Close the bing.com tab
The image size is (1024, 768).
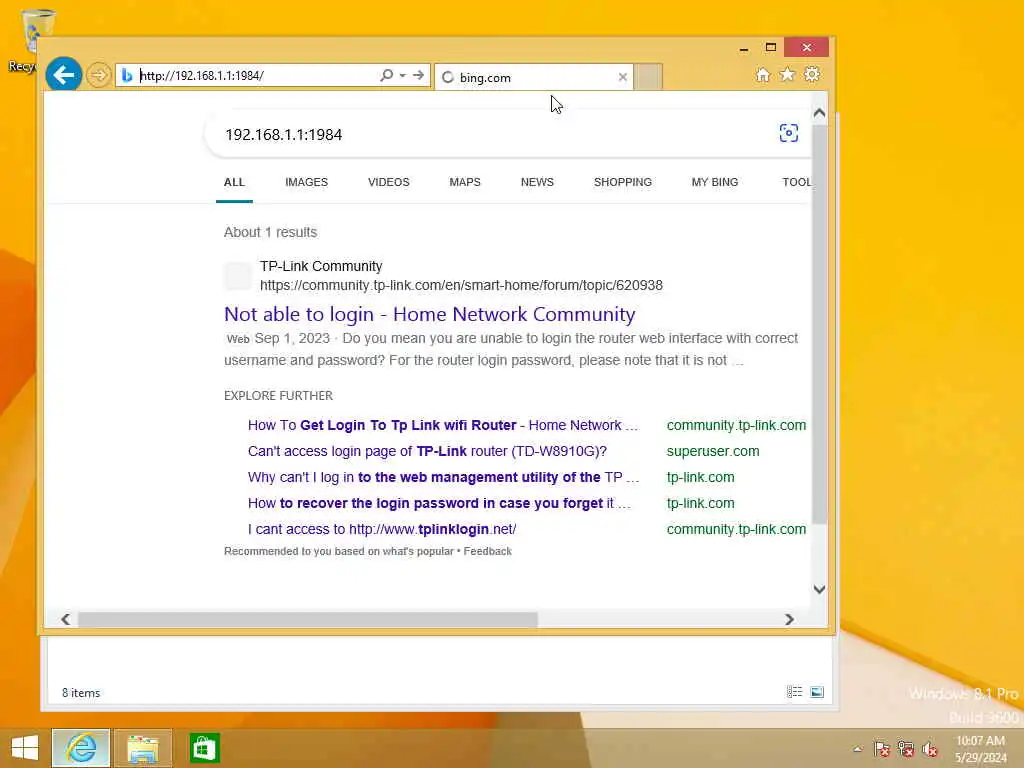[x=622, y=77]
